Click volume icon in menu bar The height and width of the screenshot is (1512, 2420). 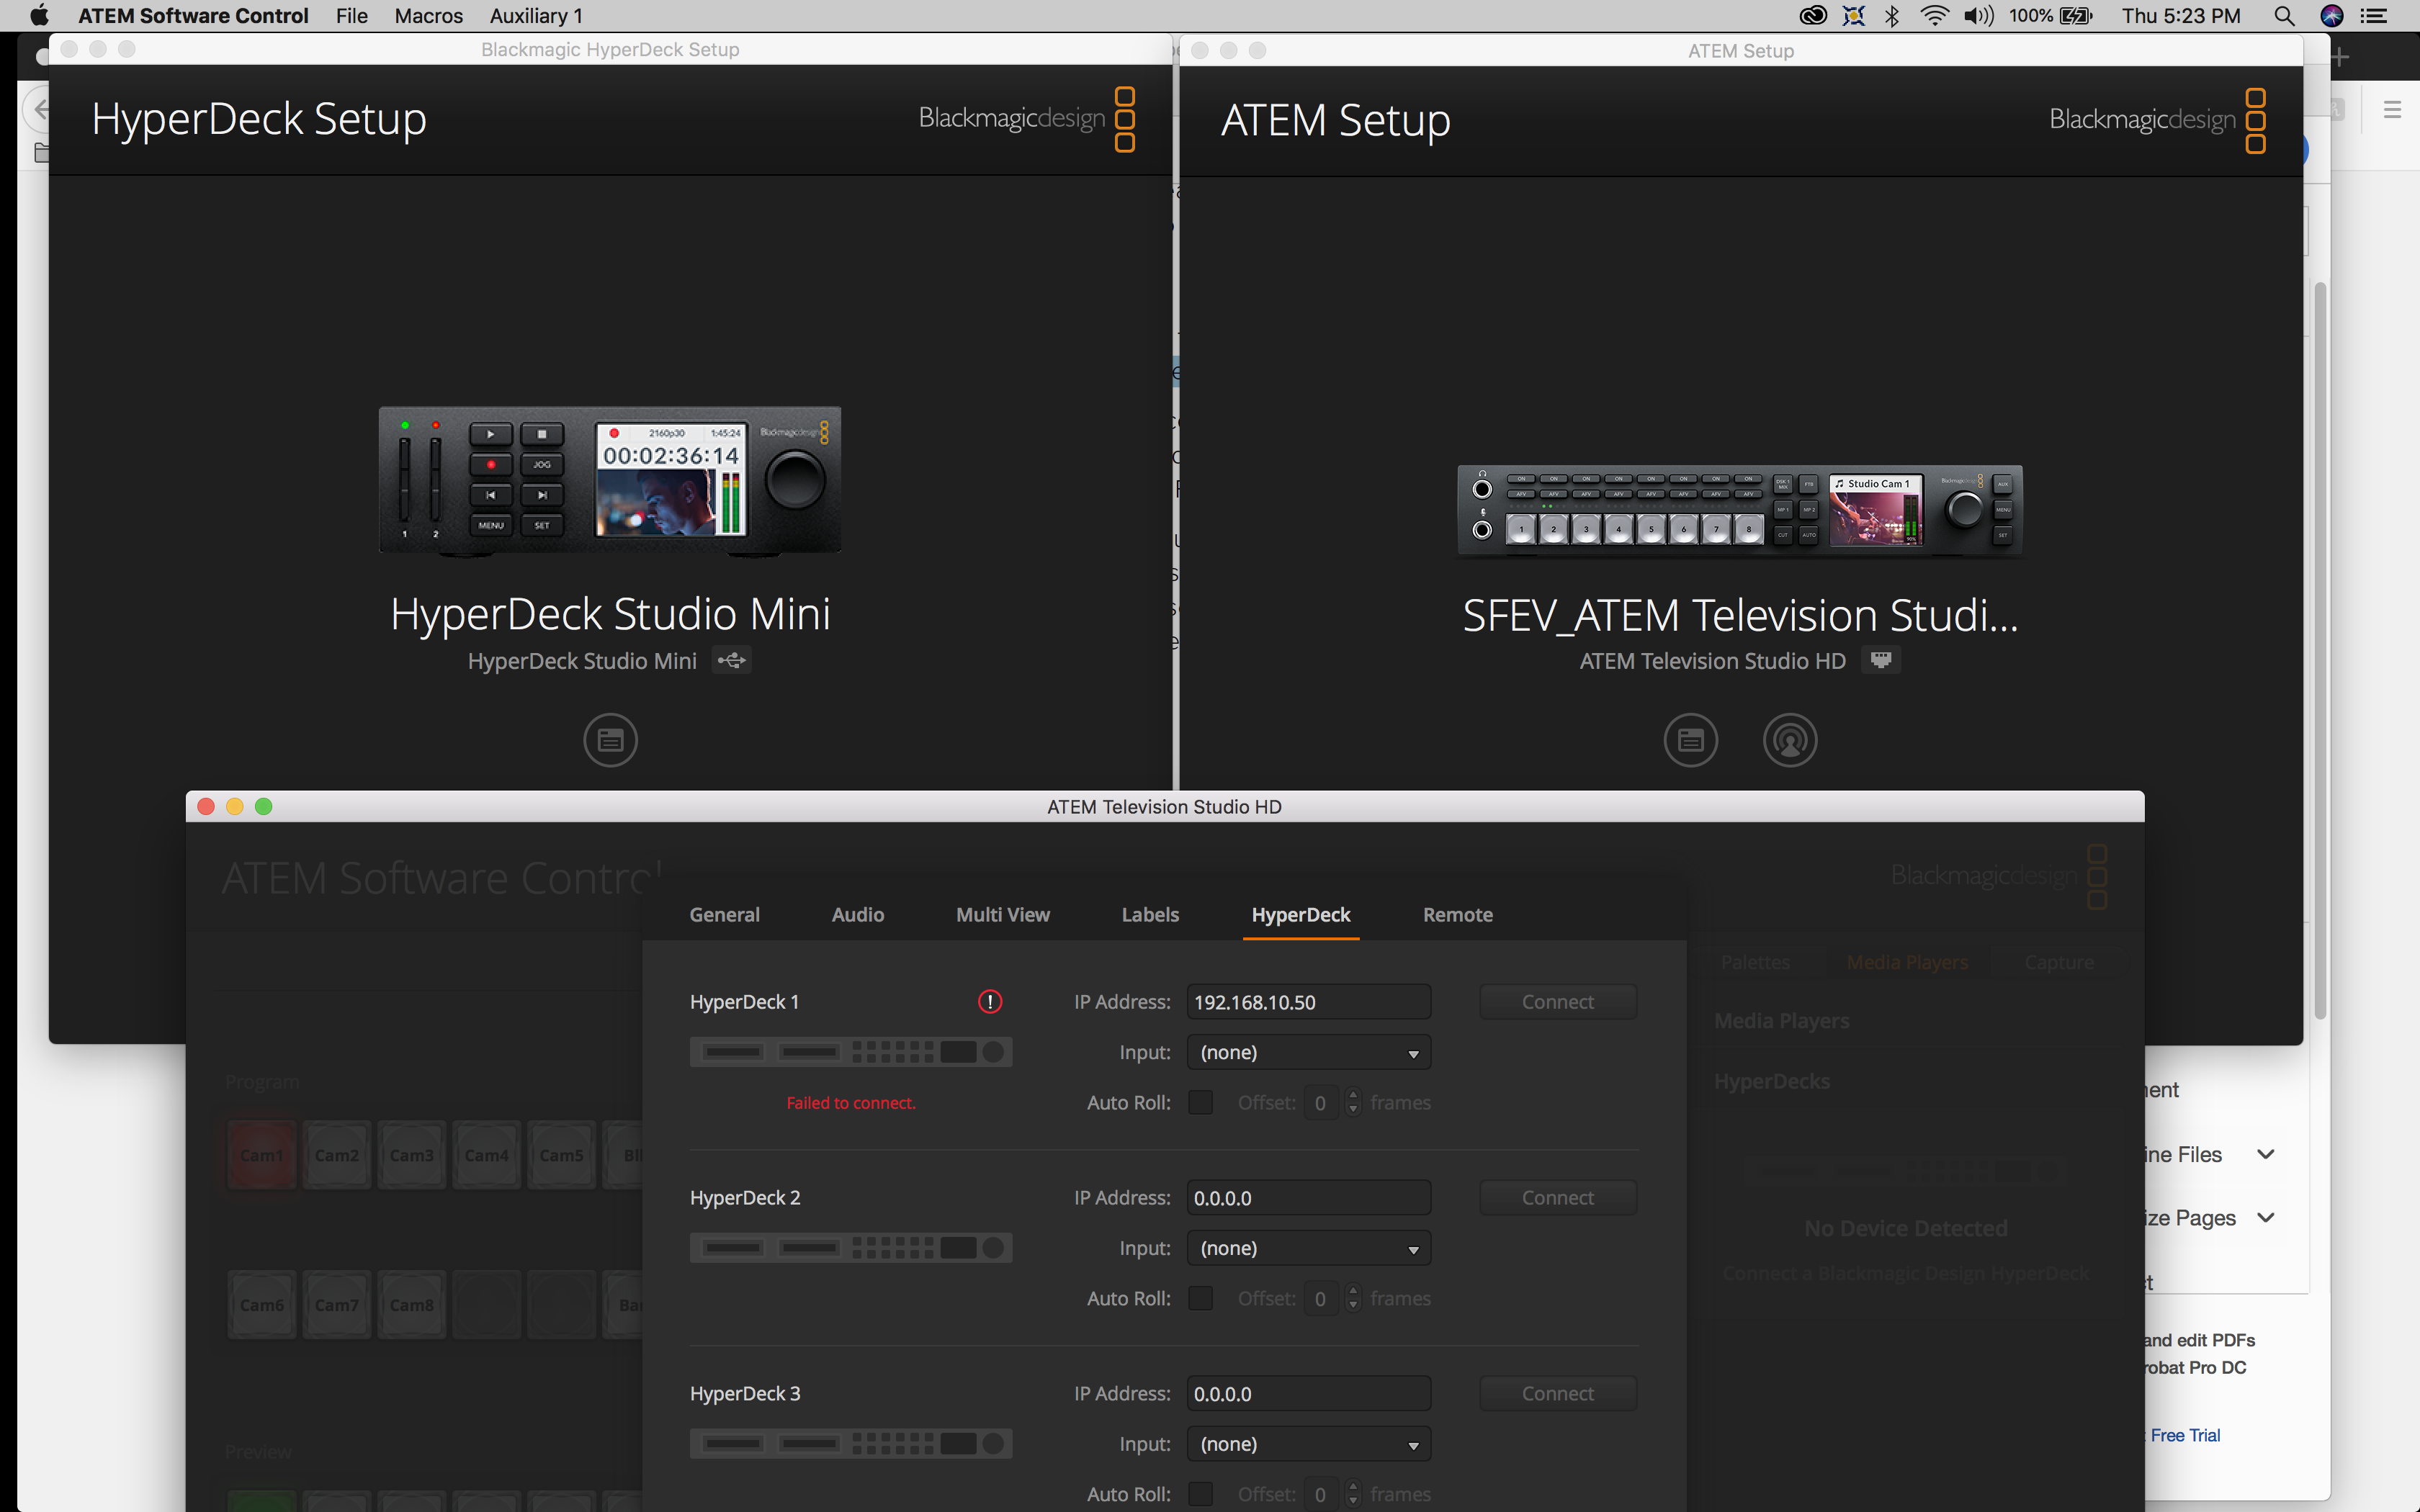point(1978,16)
